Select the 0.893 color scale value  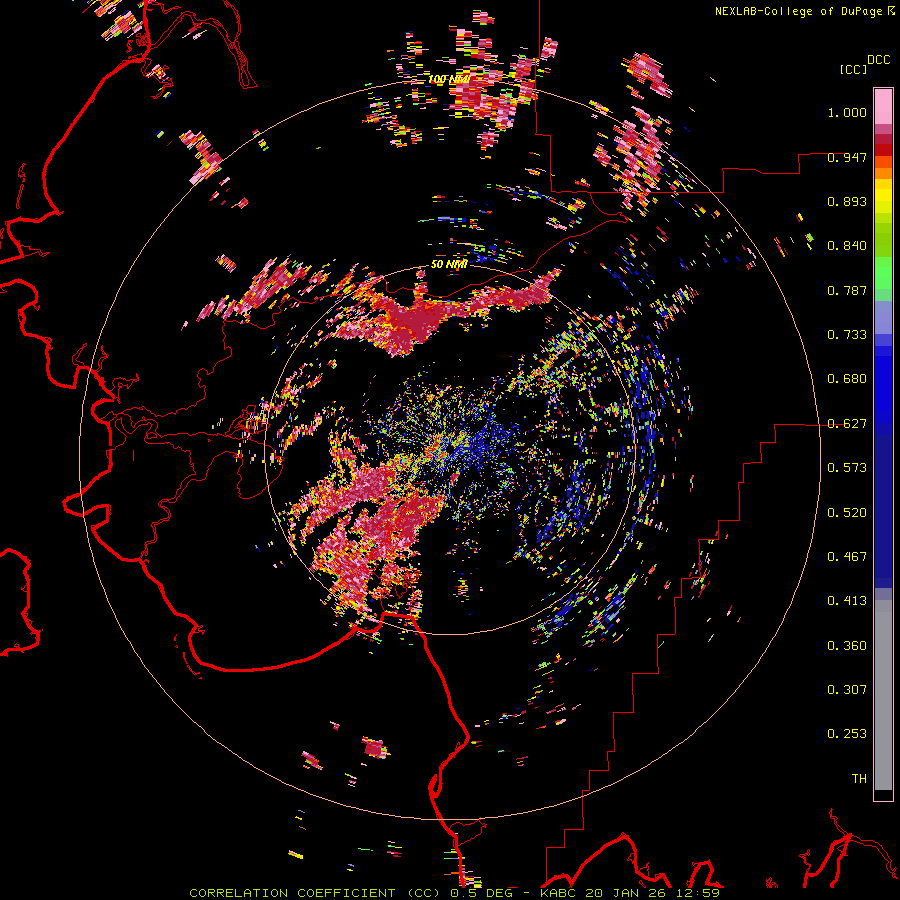[847, 201]
